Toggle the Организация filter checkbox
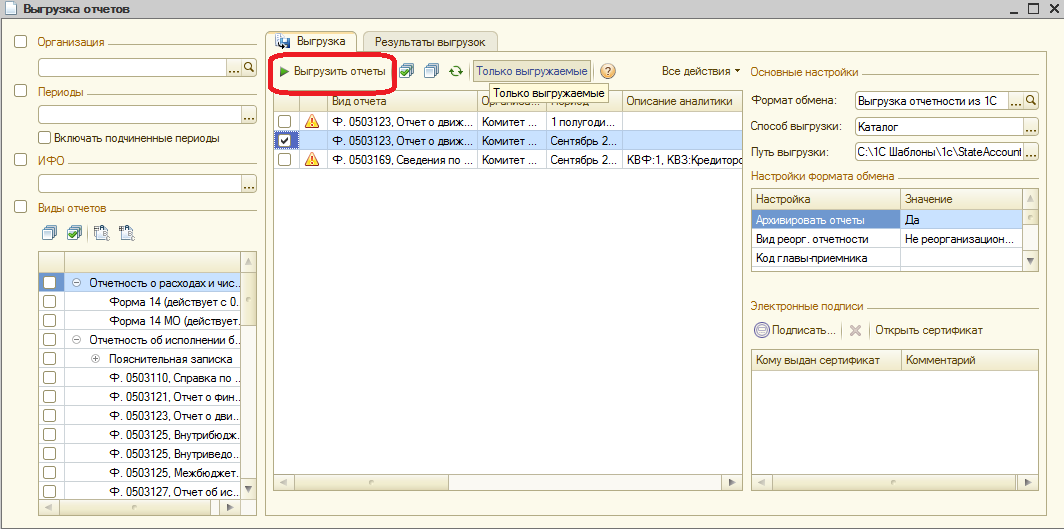This screenshot has width=1064, height=529. [x=21, y=42]
